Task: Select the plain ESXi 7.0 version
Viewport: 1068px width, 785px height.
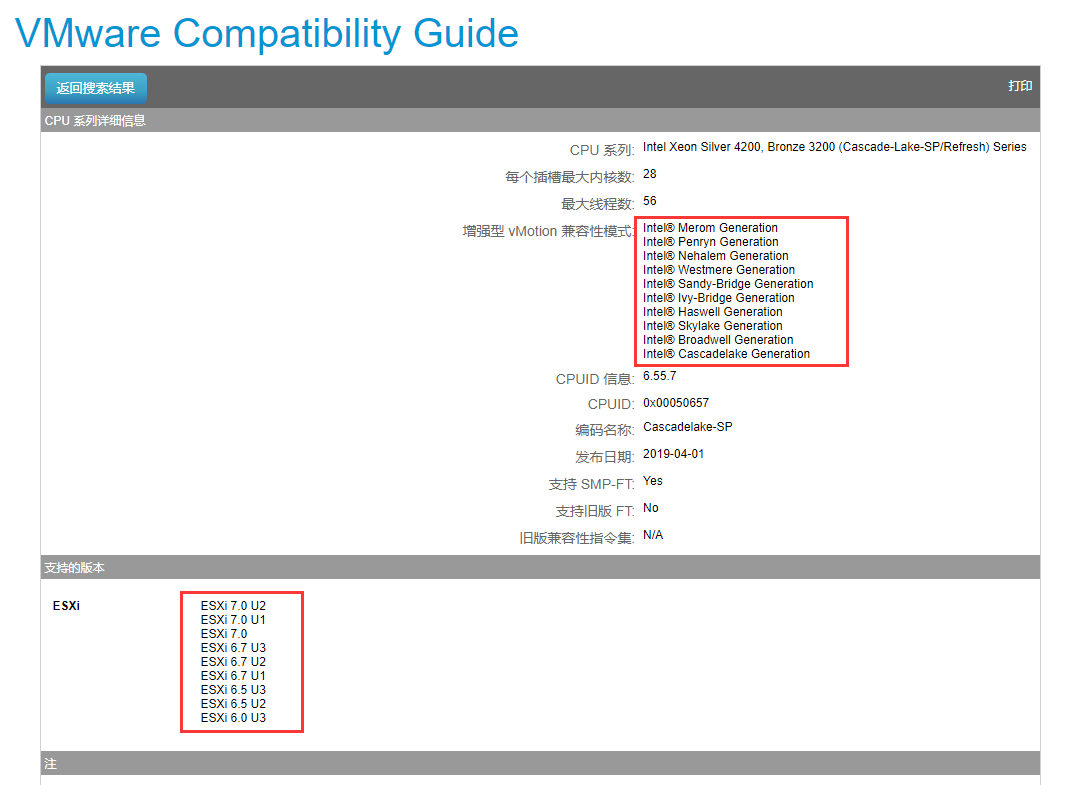Action: (223, 634)
